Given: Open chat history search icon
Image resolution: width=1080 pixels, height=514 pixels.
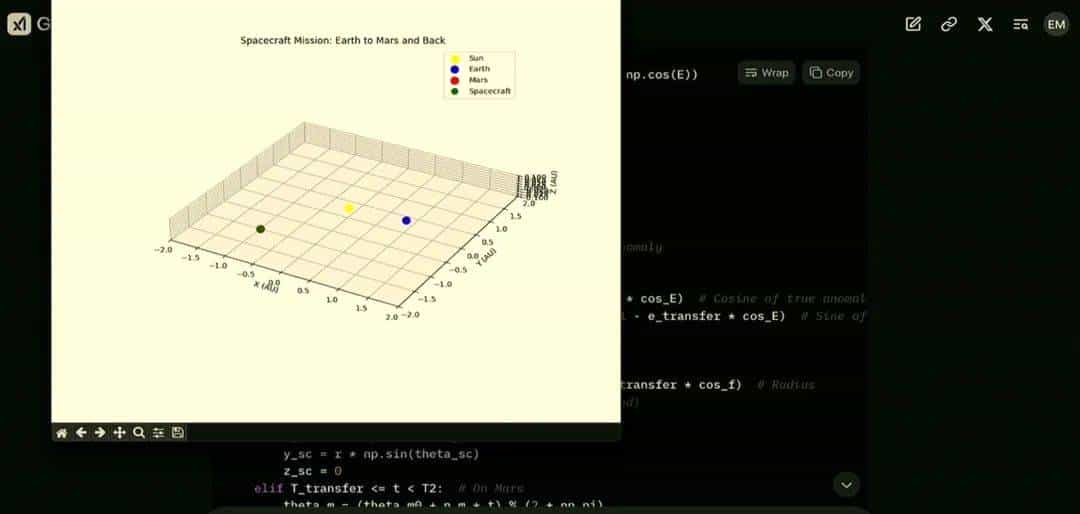Looking at the screenshot, I should 1021,24.
